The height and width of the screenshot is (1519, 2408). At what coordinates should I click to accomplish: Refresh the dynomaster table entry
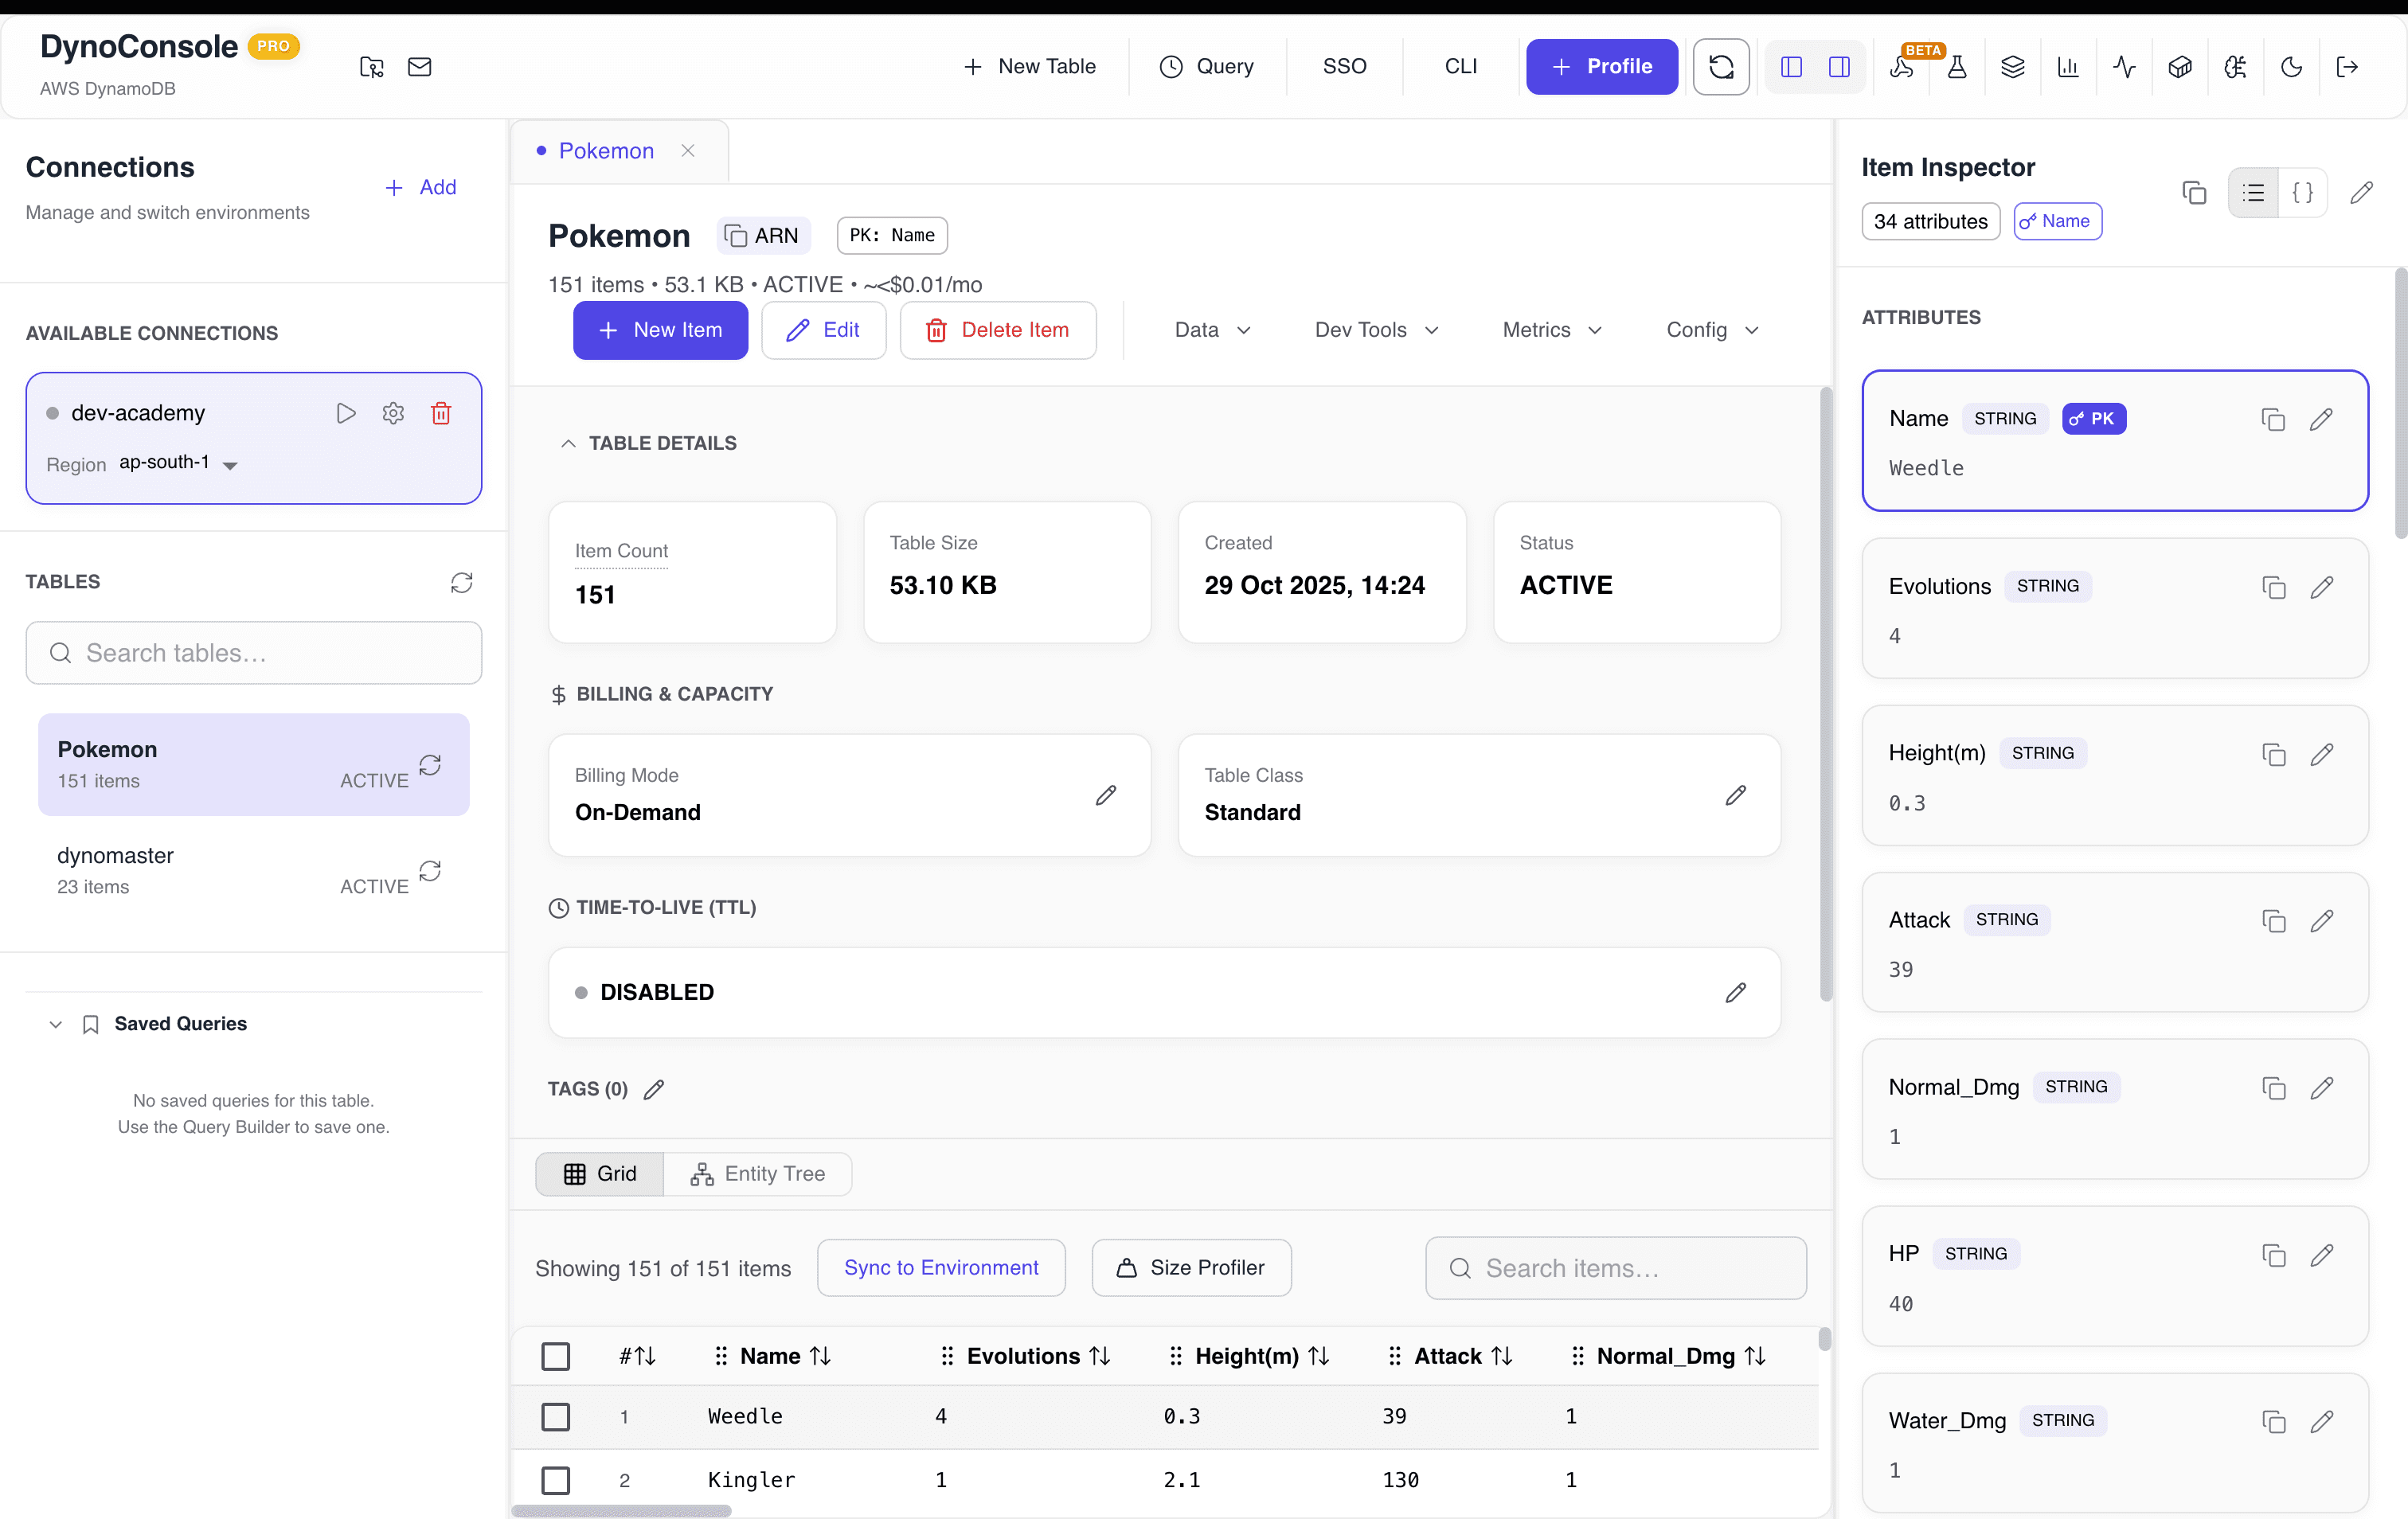(430, 871)
